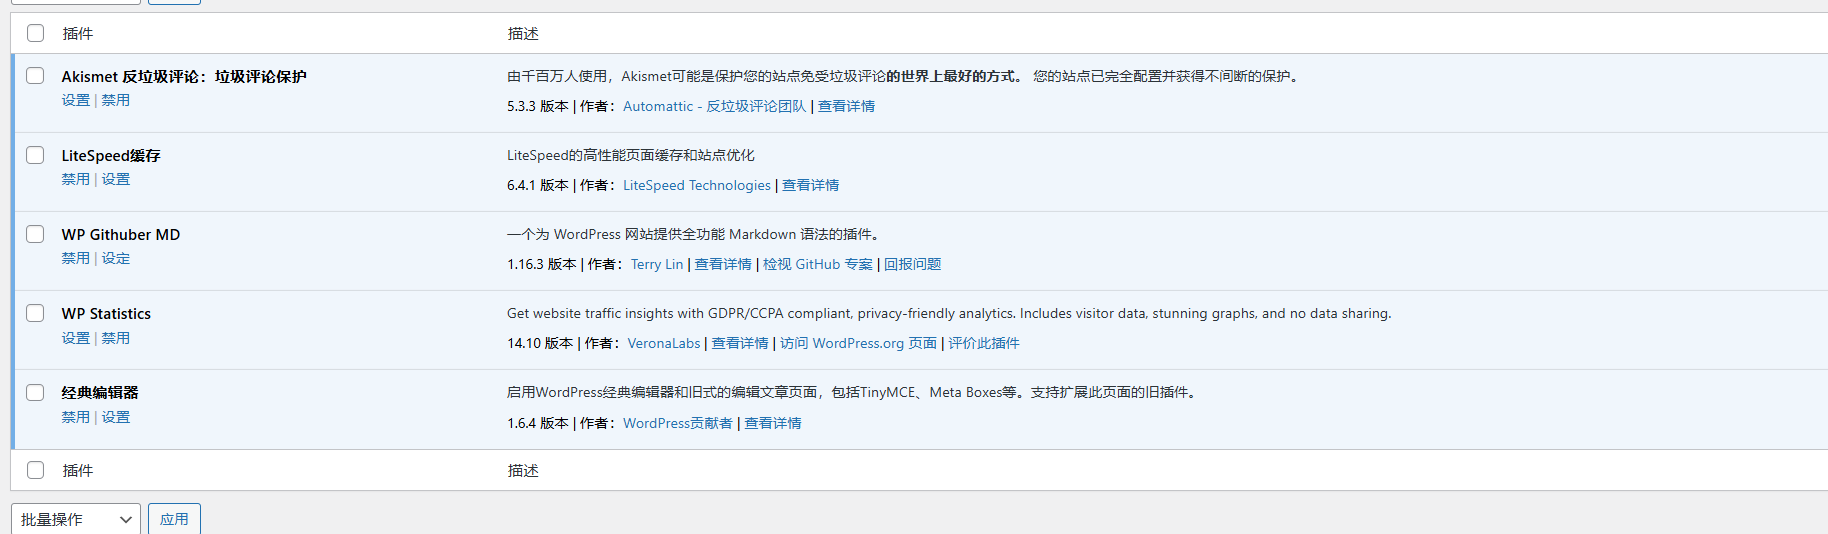1828x534 pixels.
Task: Open Akismet 设置 link
Action: click(x=75, y=100)
